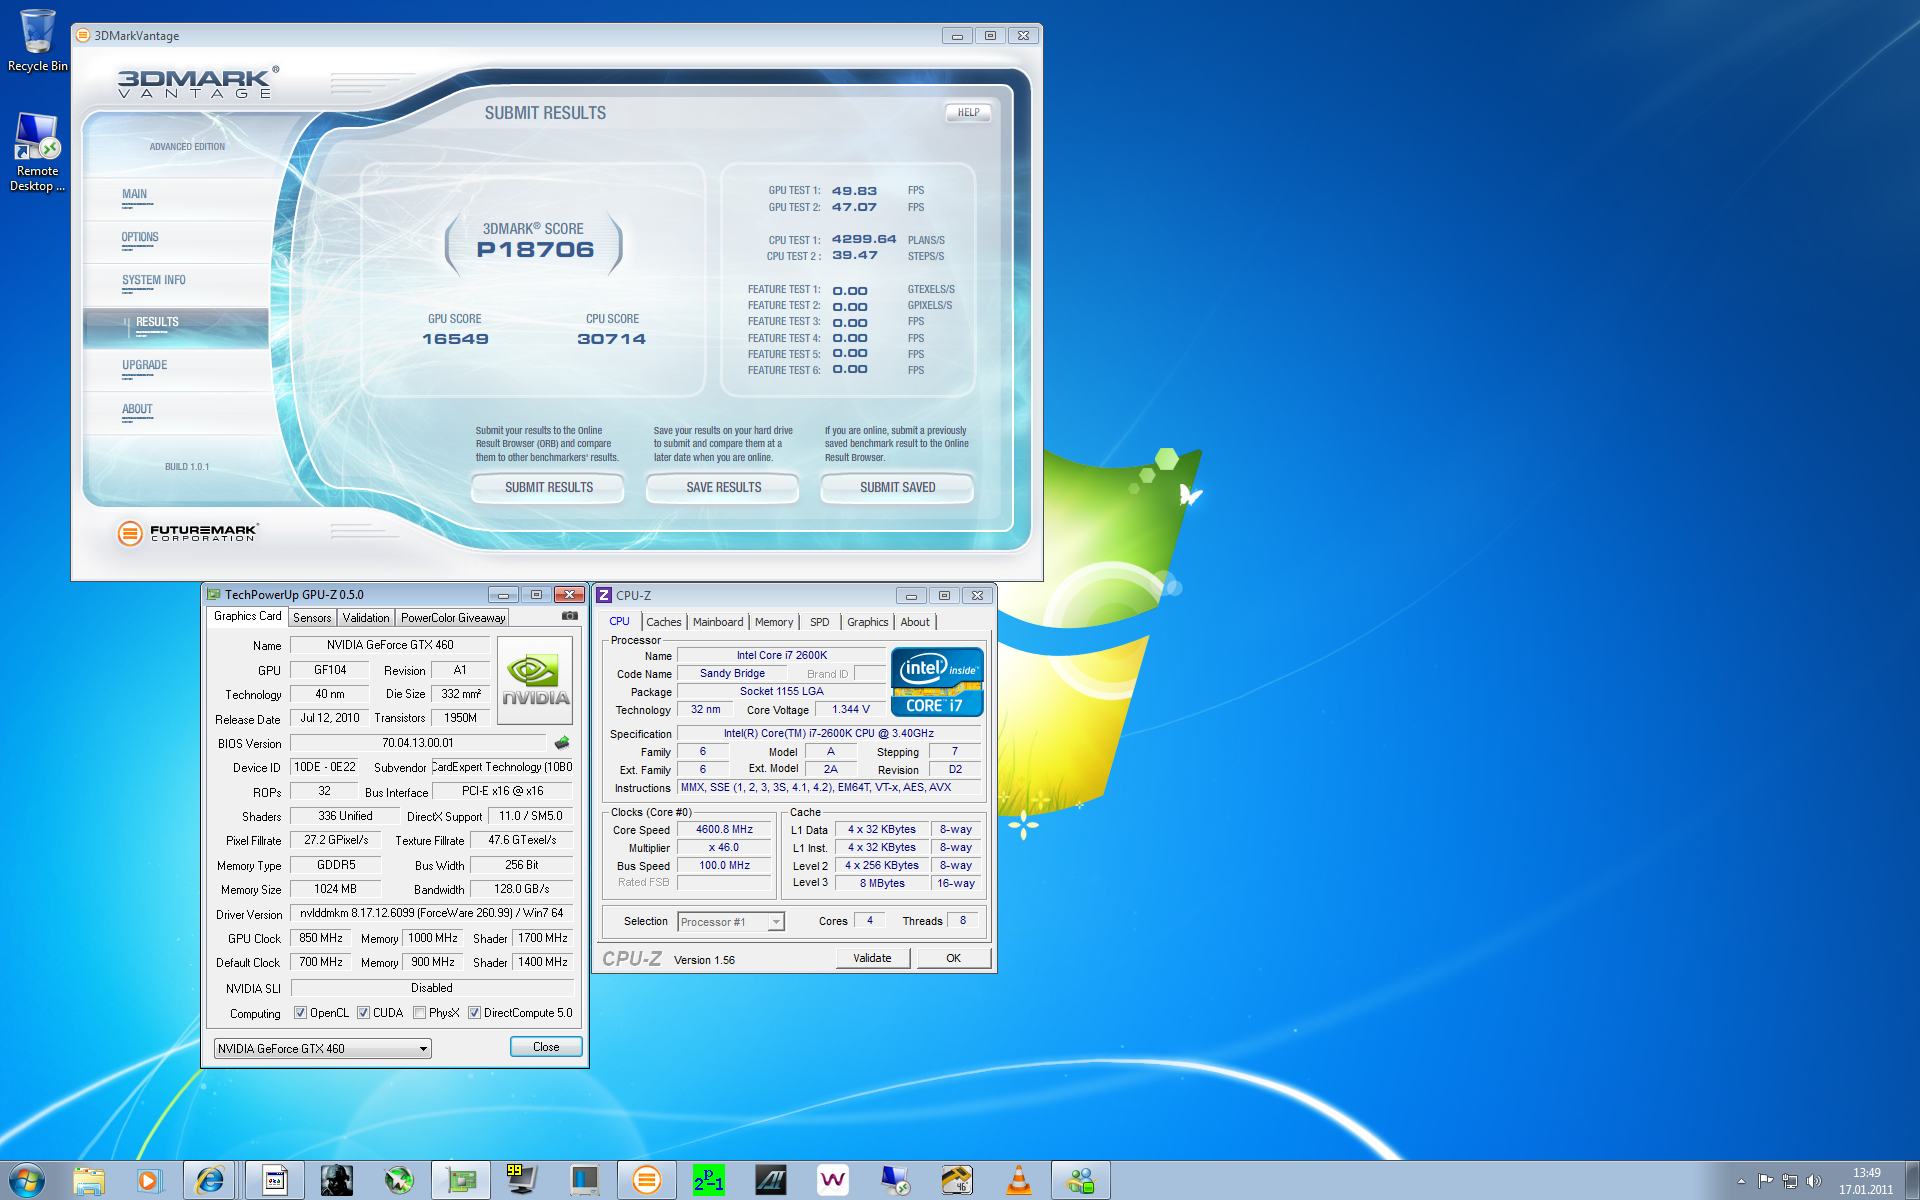Click the Futuremark Corporation logo

[188, 533]
